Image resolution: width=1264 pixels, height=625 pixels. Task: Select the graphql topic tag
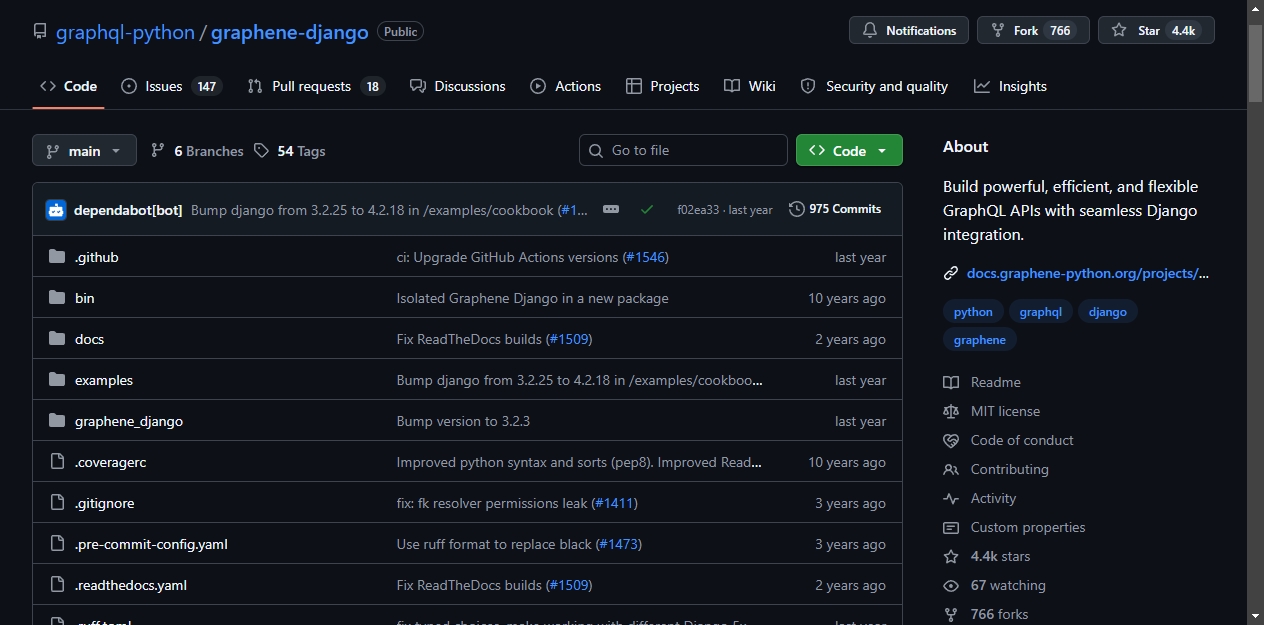(1040, 312)
